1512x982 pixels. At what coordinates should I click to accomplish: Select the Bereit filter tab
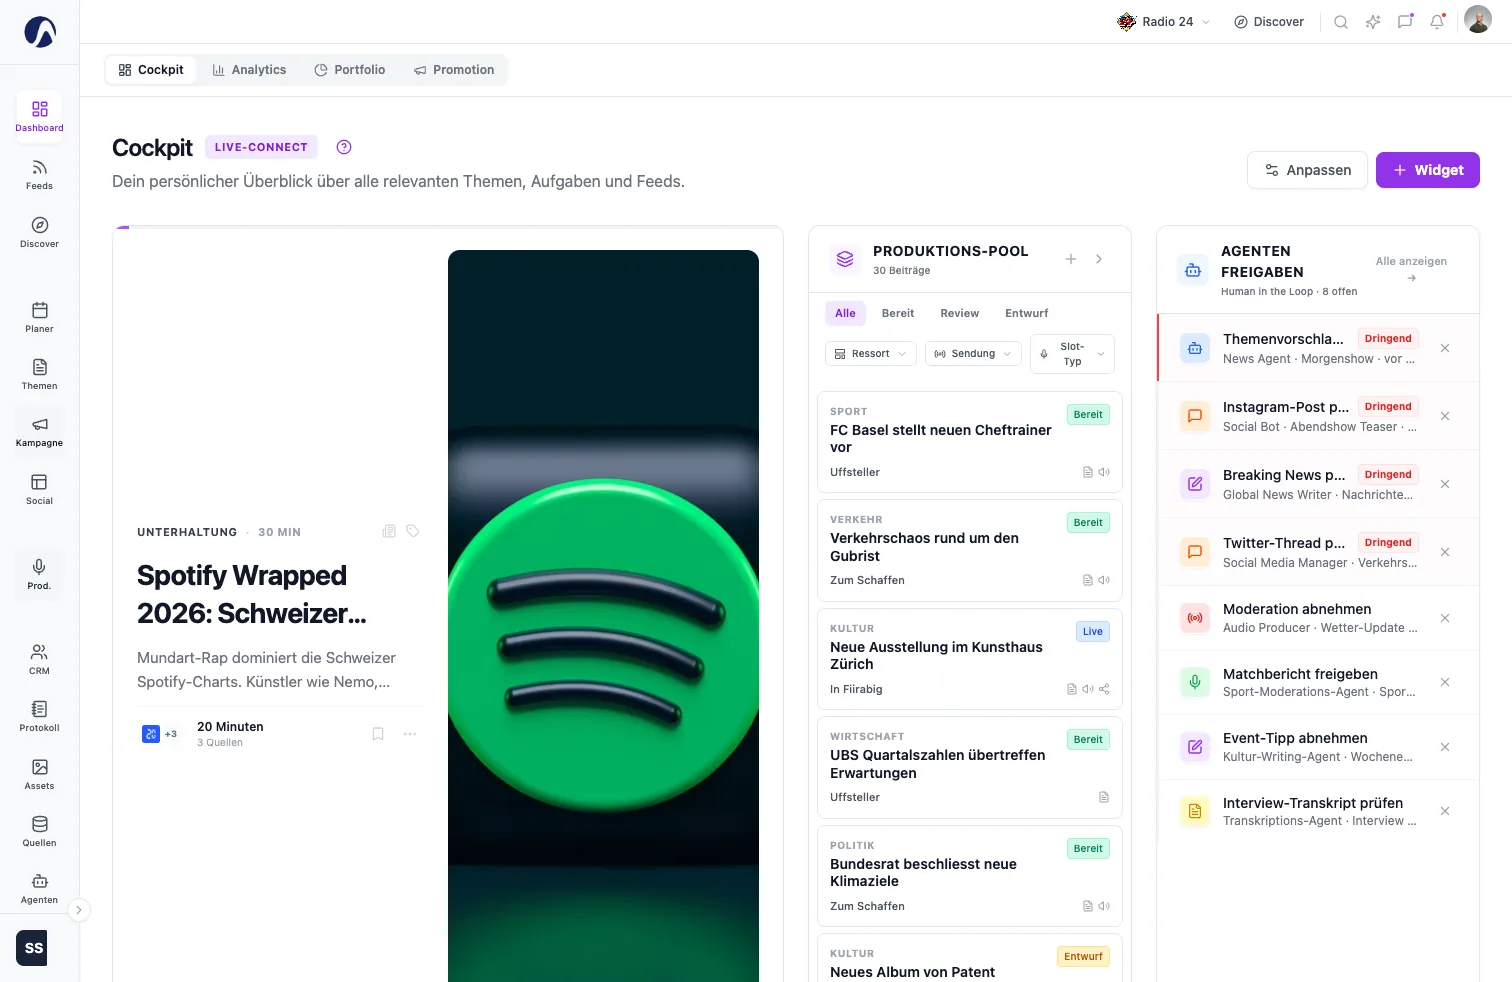coord(898,313)
